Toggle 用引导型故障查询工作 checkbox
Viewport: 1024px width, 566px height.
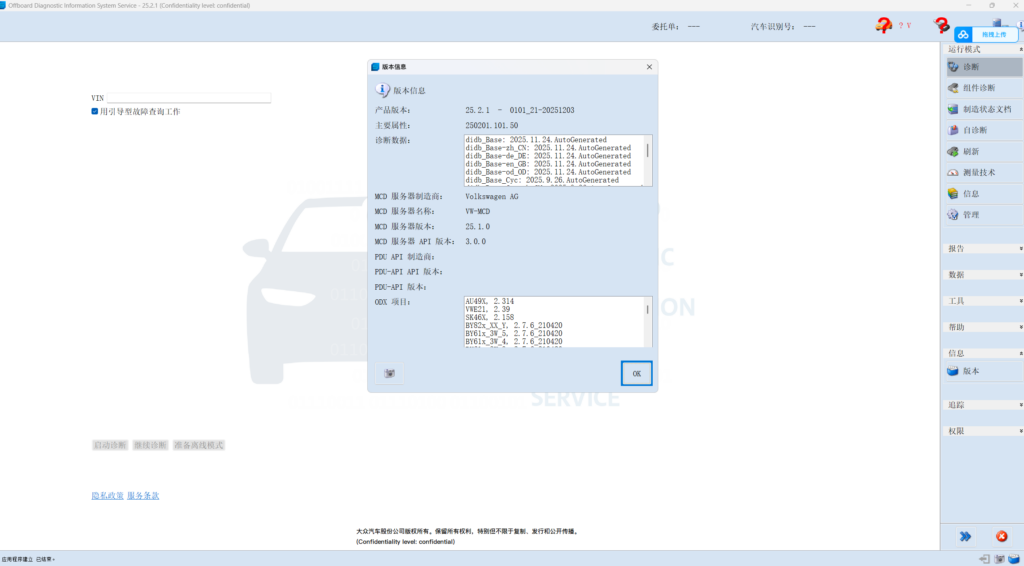tap(95, 112)
